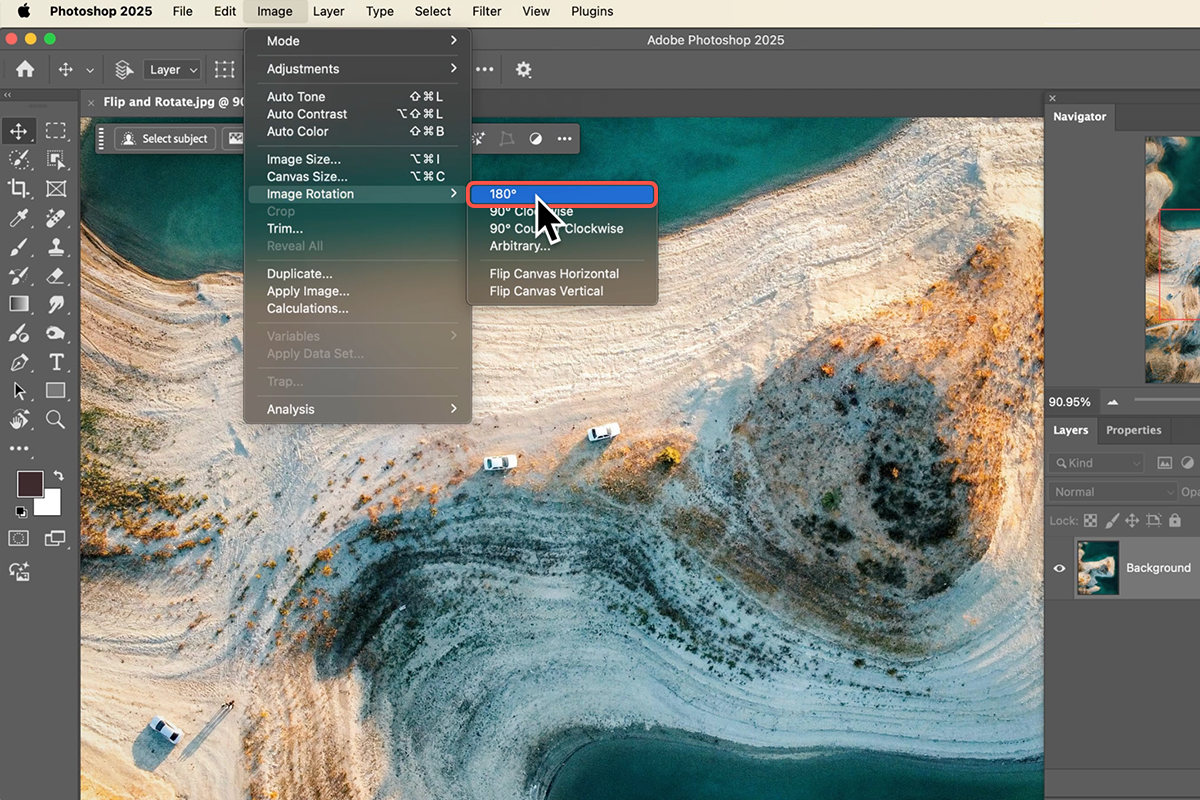
Task: Open the Normal blend mode dropdown
Action: (1112, 492)
